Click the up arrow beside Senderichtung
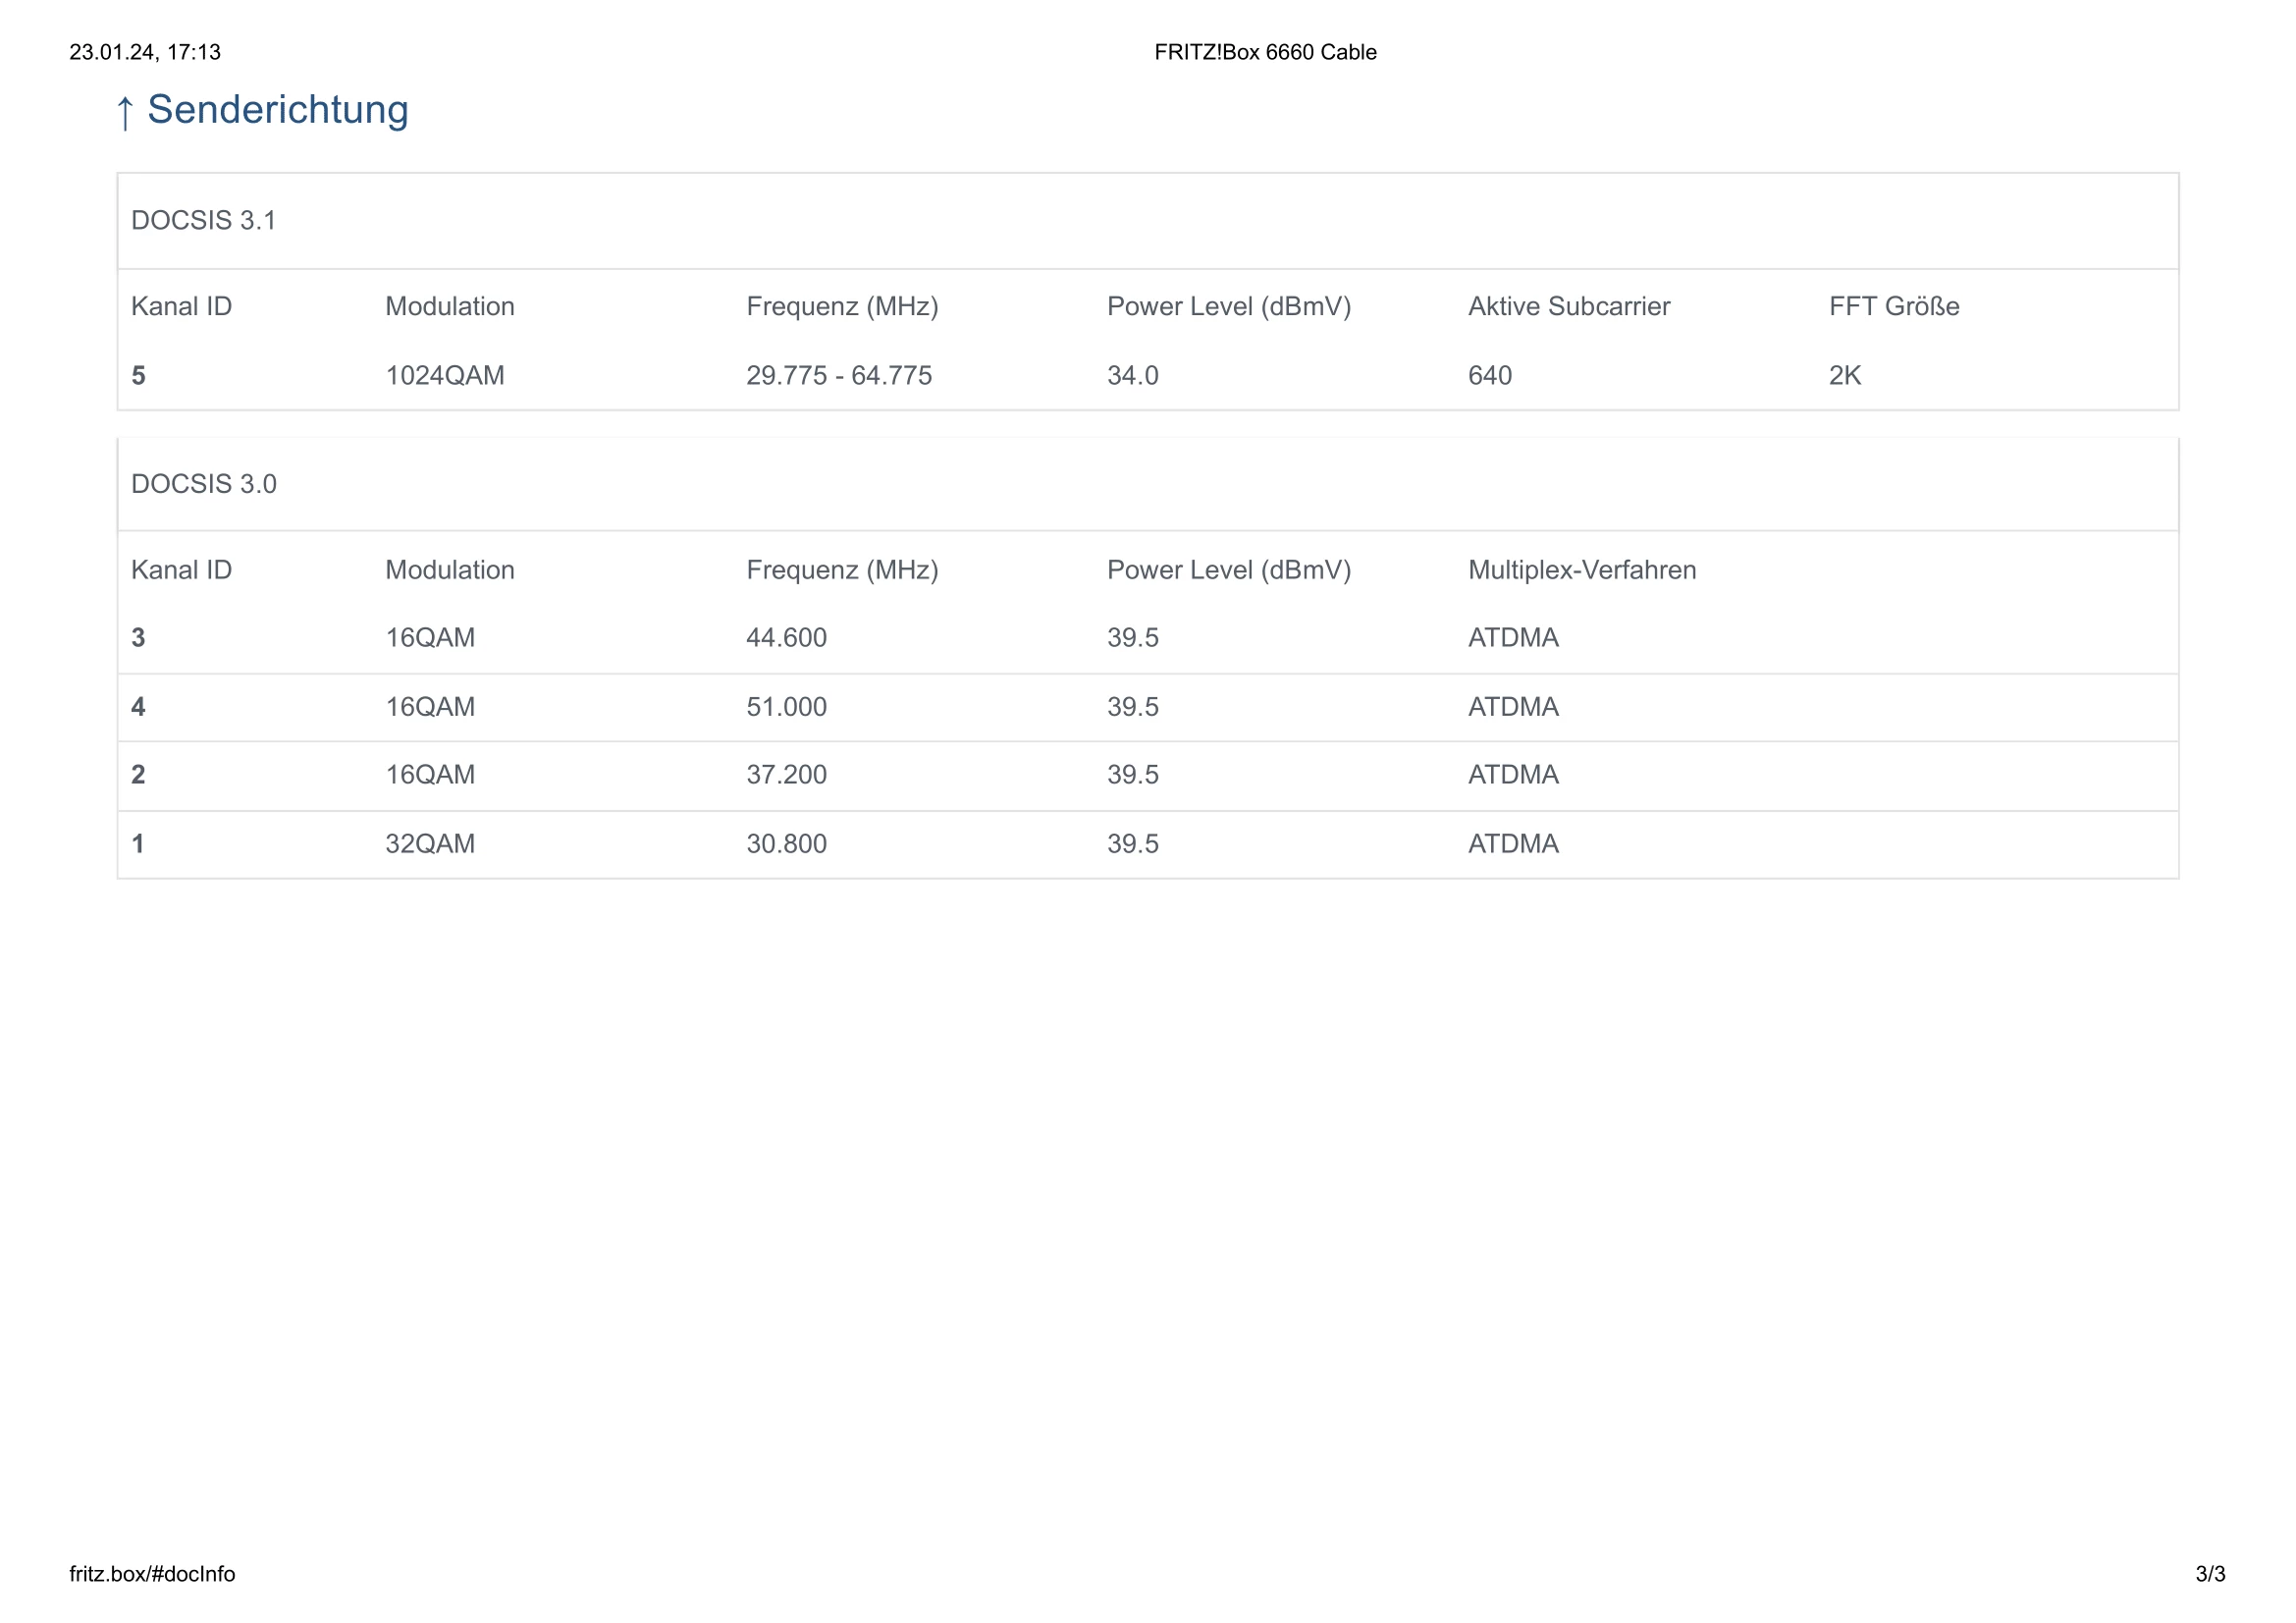The image size is (2296, 1623). pyautogui.click(x=124, y=112)
